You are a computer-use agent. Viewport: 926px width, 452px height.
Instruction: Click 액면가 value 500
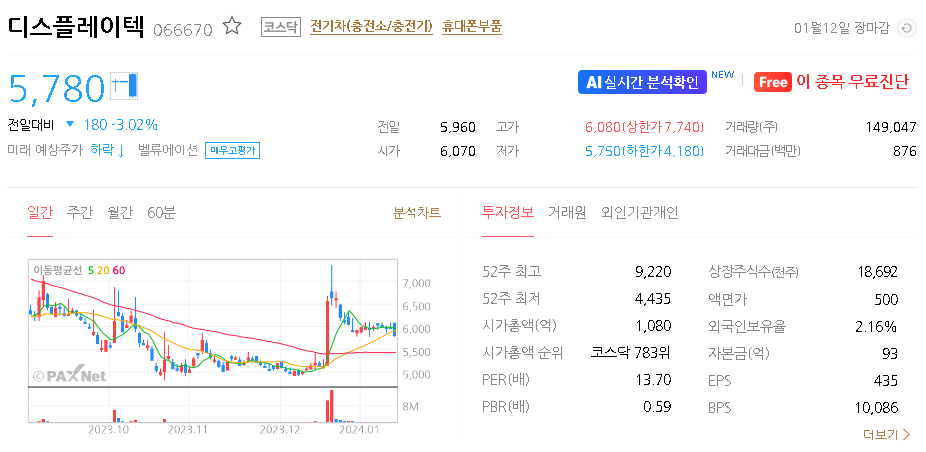point(886,299)
